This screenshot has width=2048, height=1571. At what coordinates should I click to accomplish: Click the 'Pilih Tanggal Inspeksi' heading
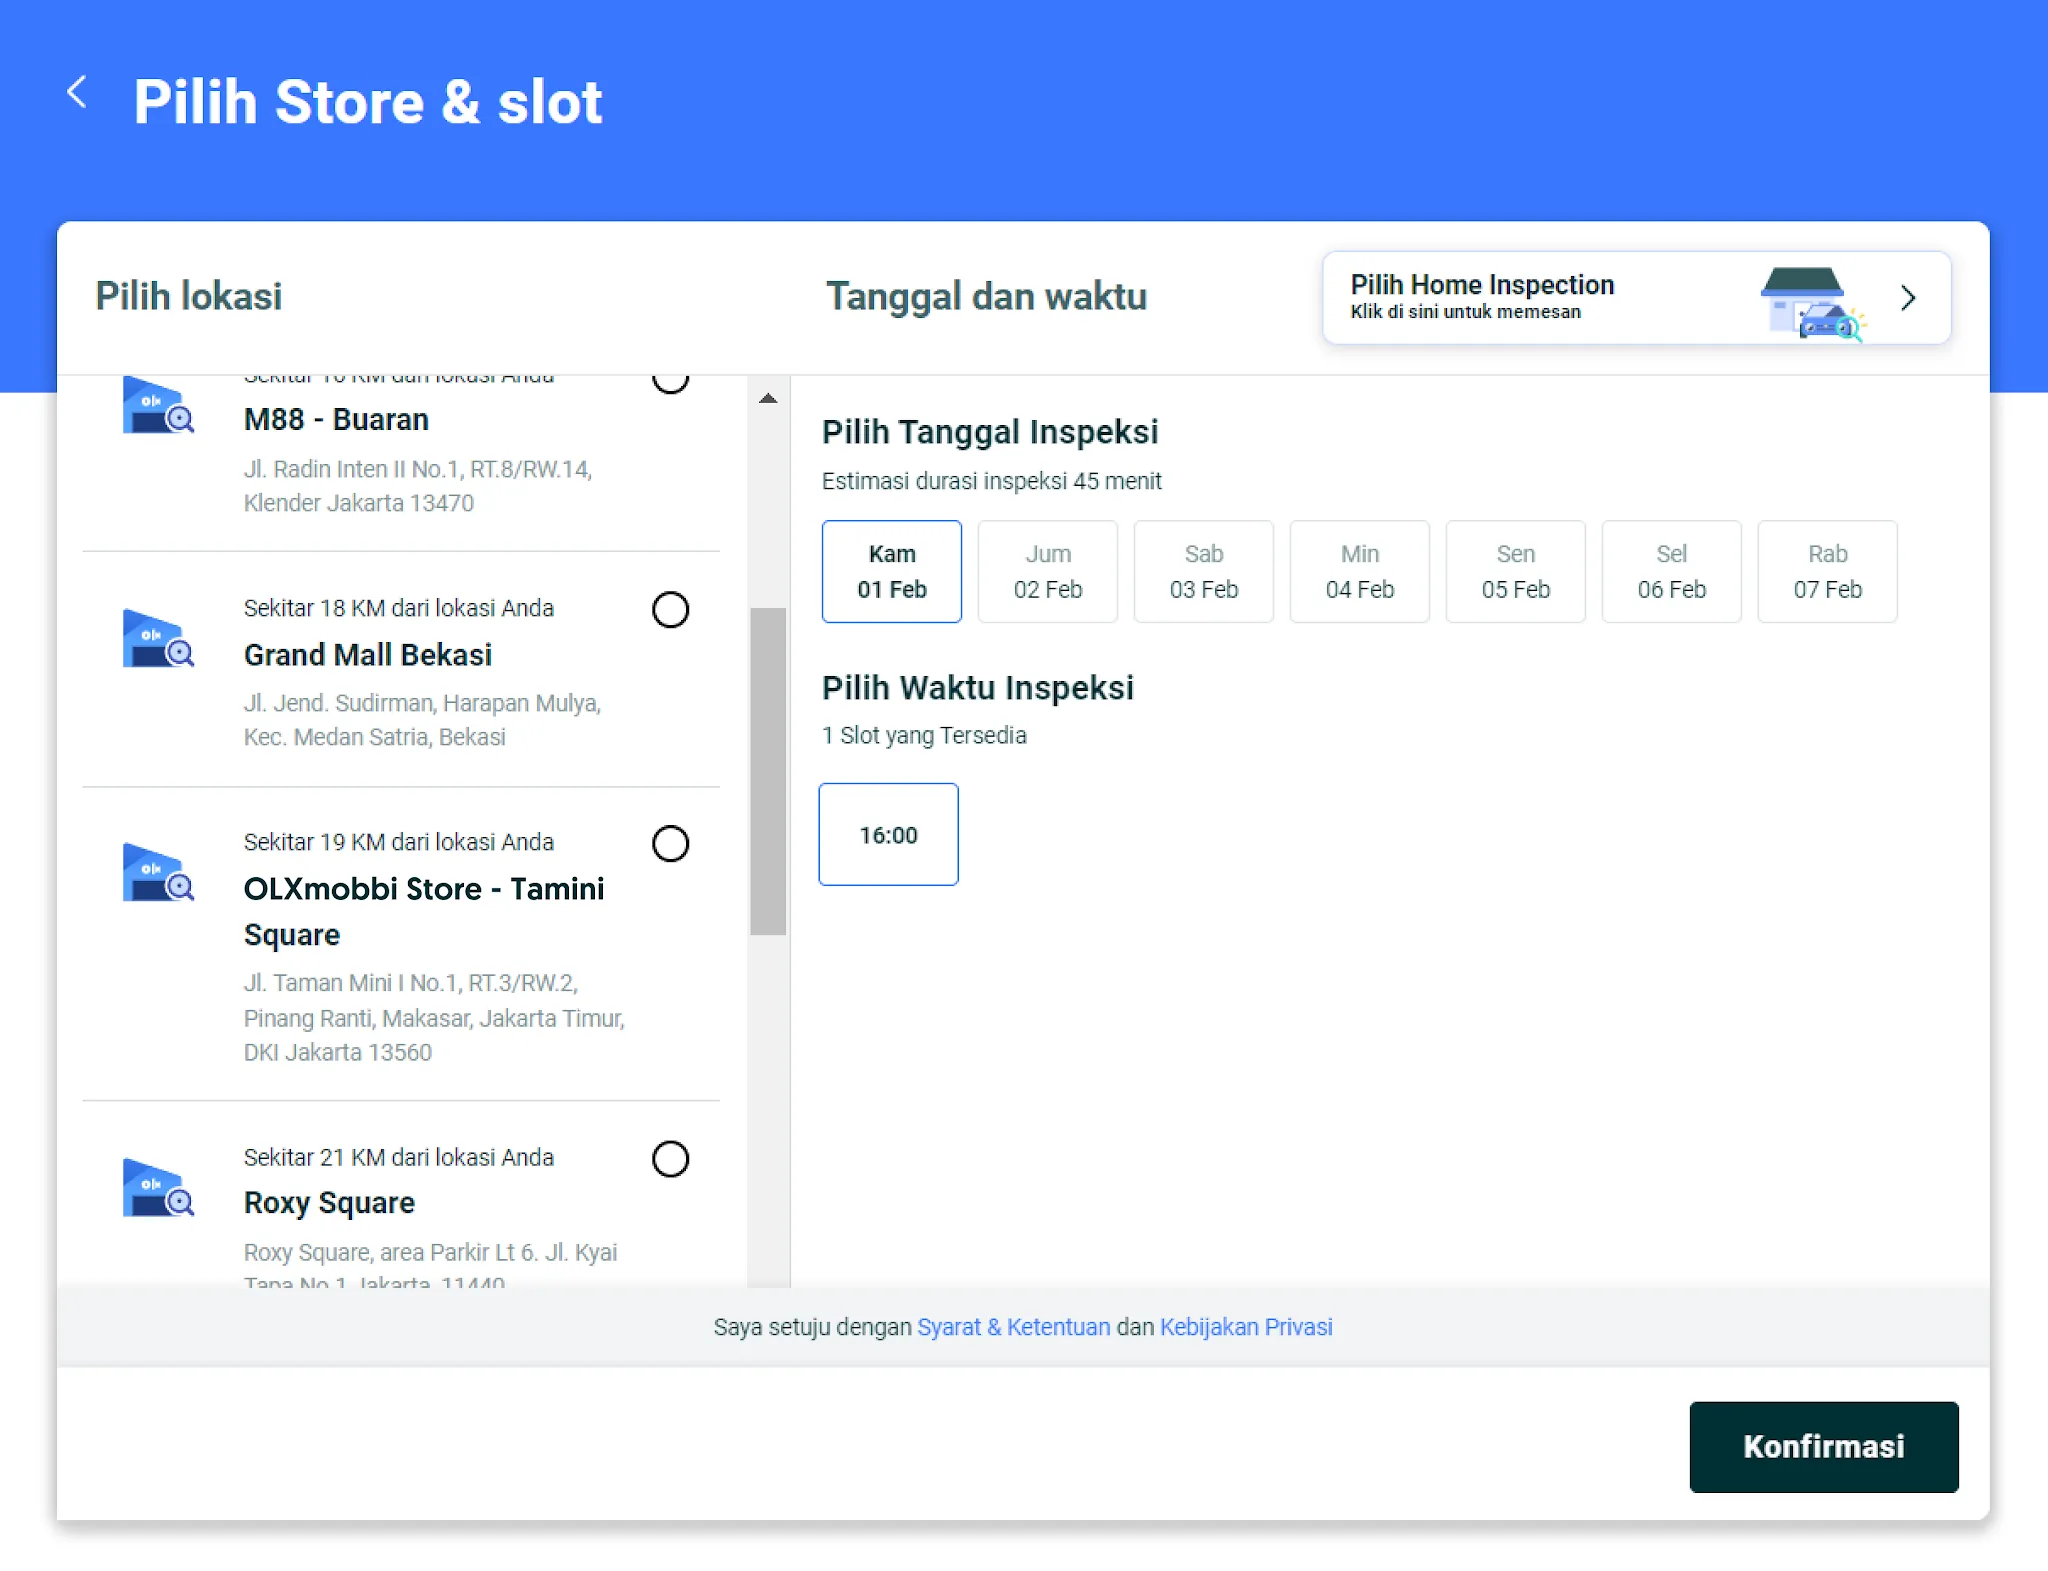point(990,432)
